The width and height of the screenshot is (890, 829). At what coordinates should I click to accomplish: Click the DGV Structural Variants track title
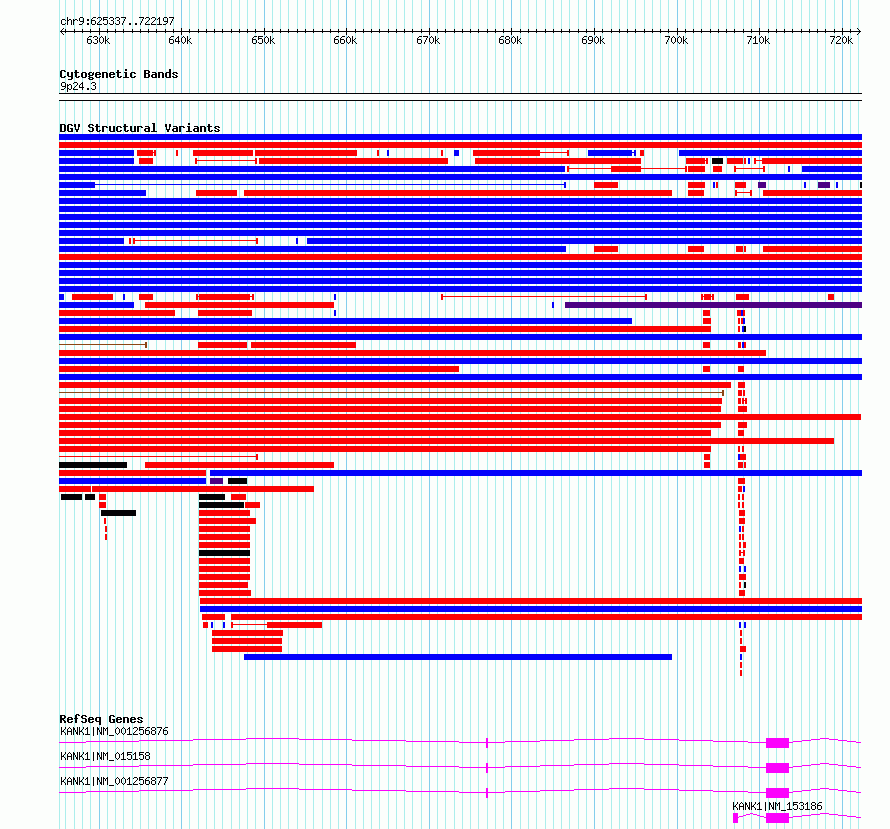pos(140,128)
